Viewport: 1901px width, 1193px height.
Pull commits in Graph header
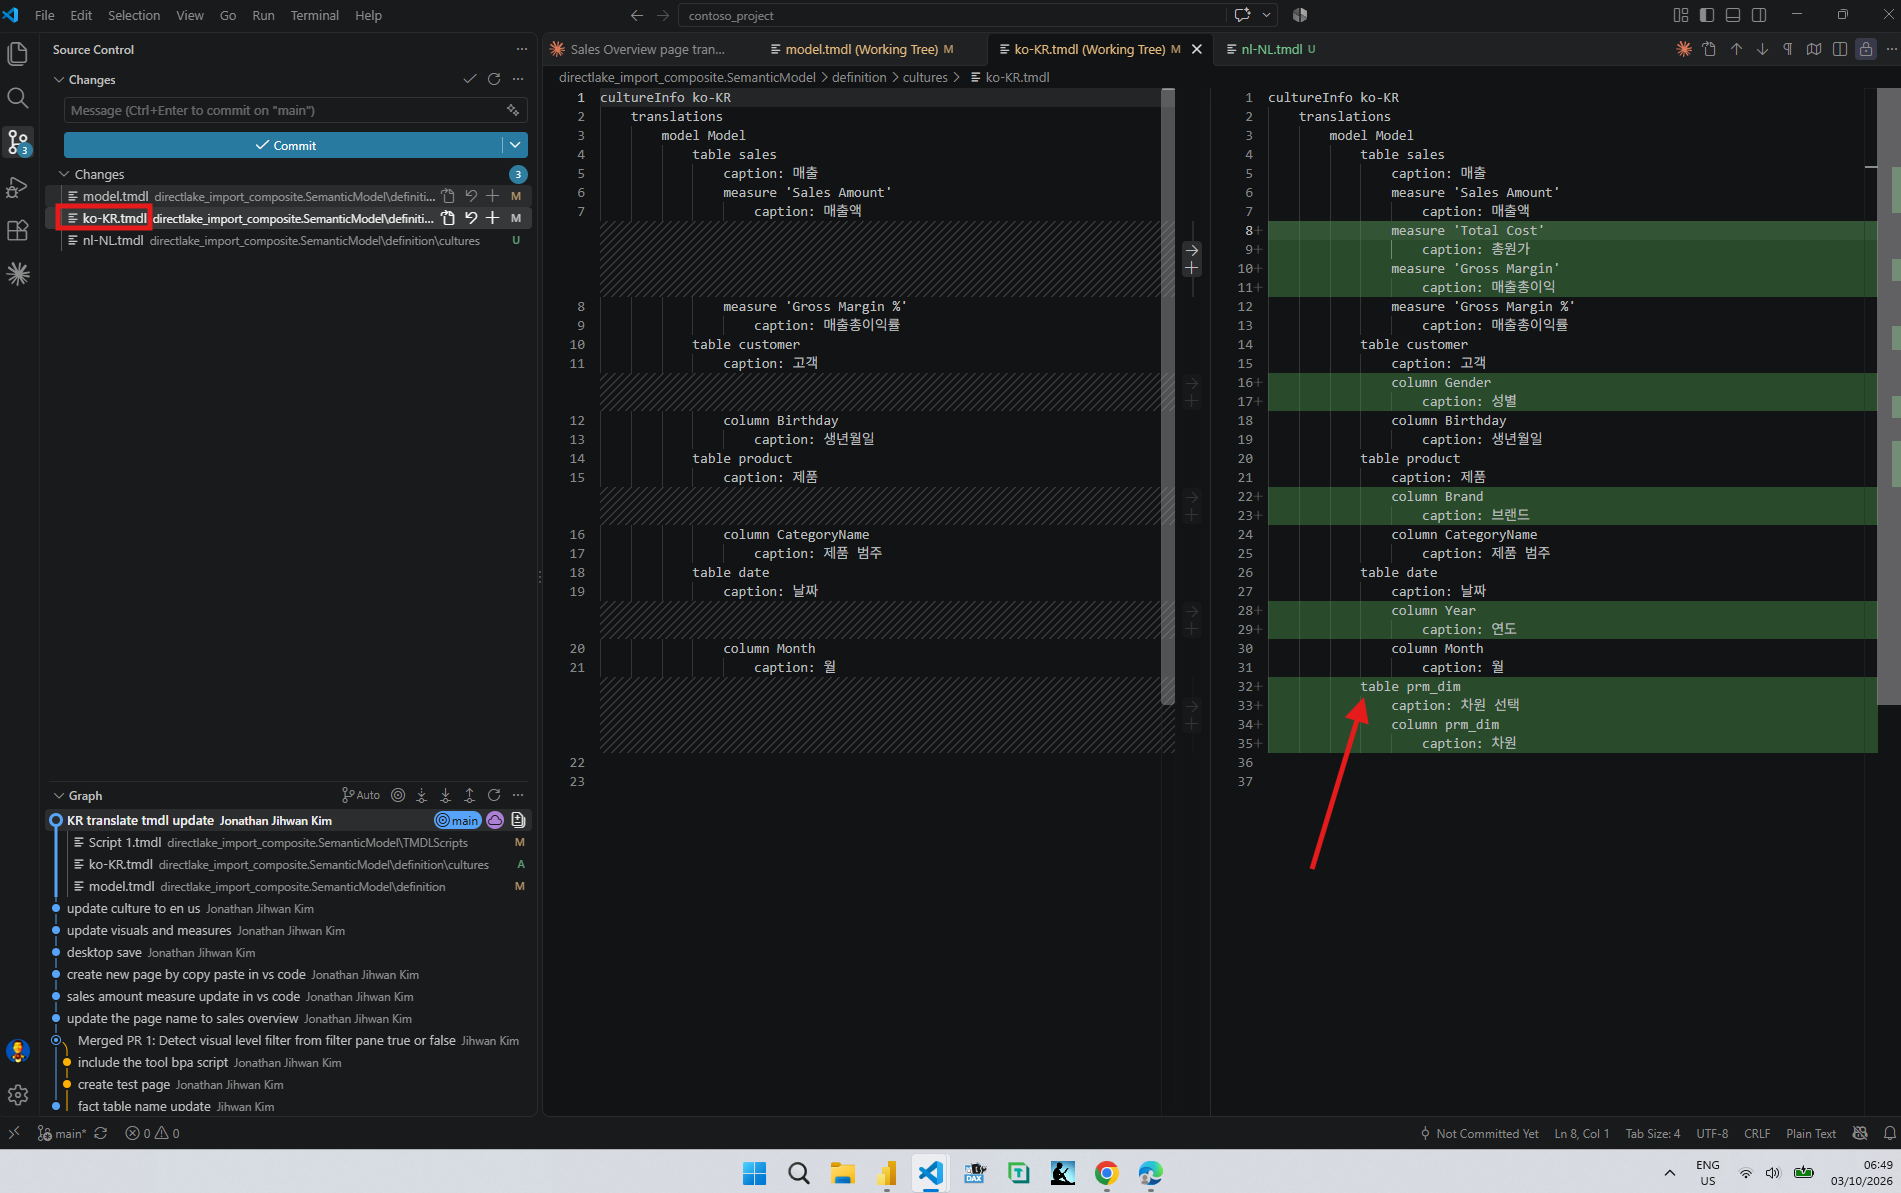(446, 795)
